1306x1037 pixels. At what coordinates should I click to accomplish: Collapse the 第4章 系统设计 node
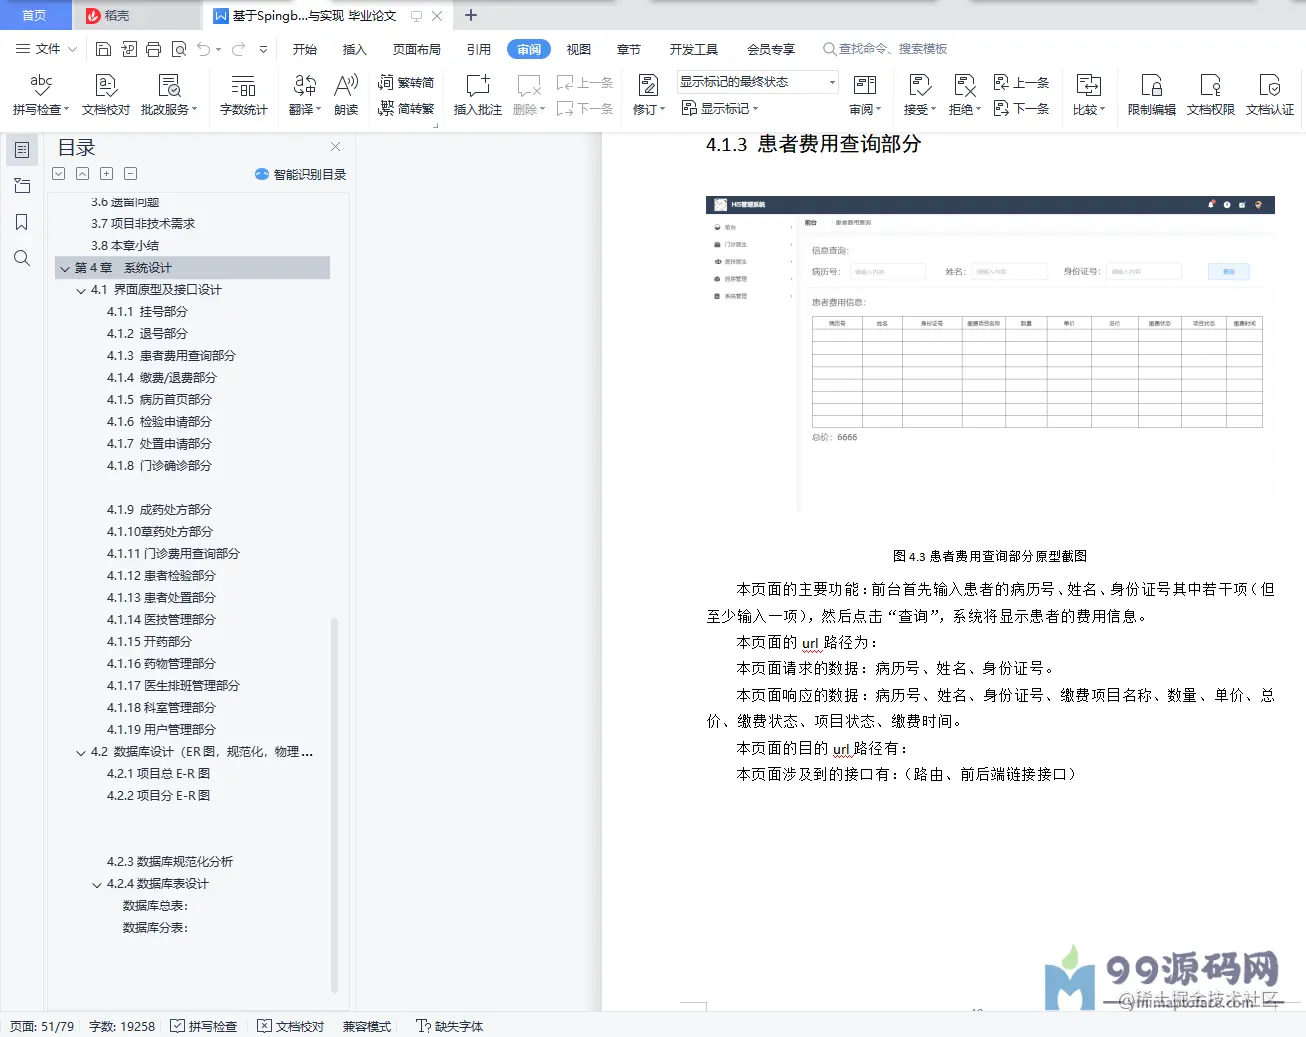(x=65, y=268)
